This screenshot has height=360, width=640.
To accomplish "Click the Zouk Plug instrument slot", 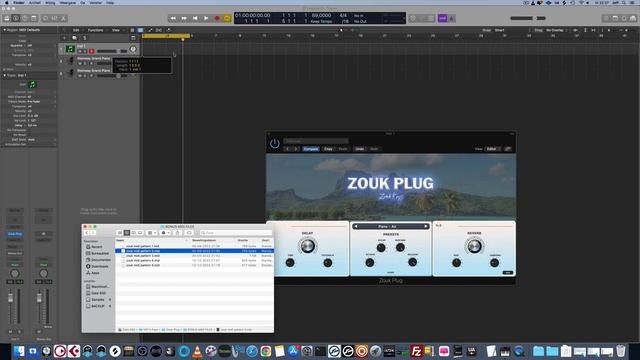I will 15,234.
